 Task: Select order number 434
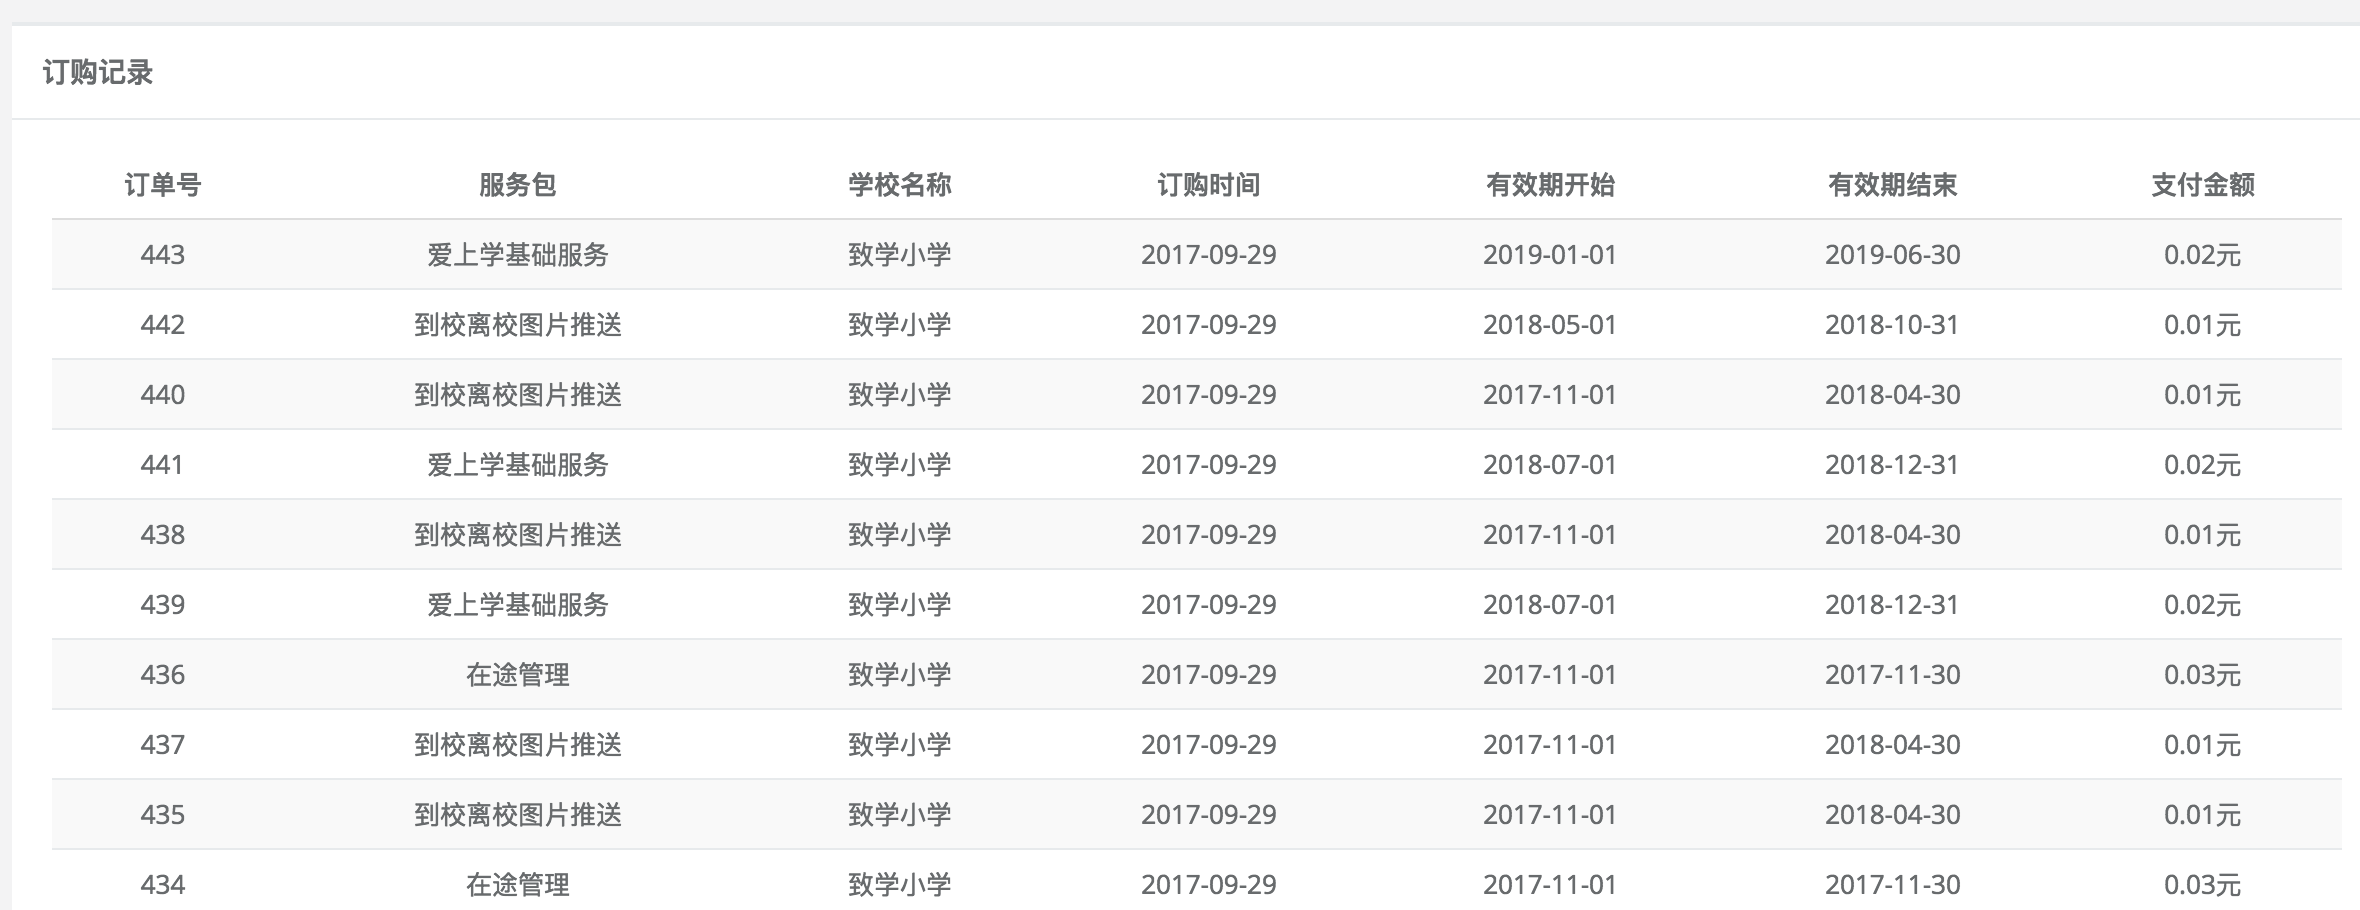pos(162,885)
